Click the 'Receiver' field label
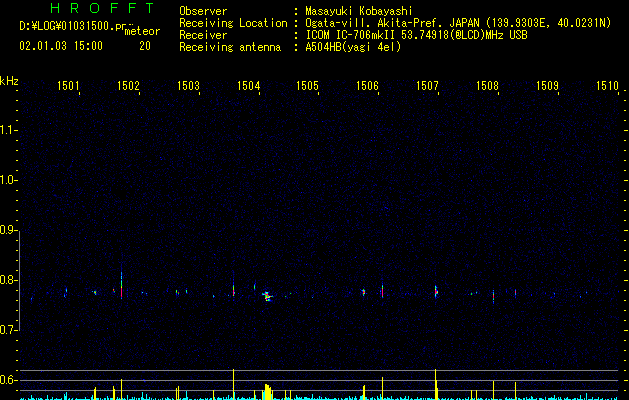 tap(203, 35)
